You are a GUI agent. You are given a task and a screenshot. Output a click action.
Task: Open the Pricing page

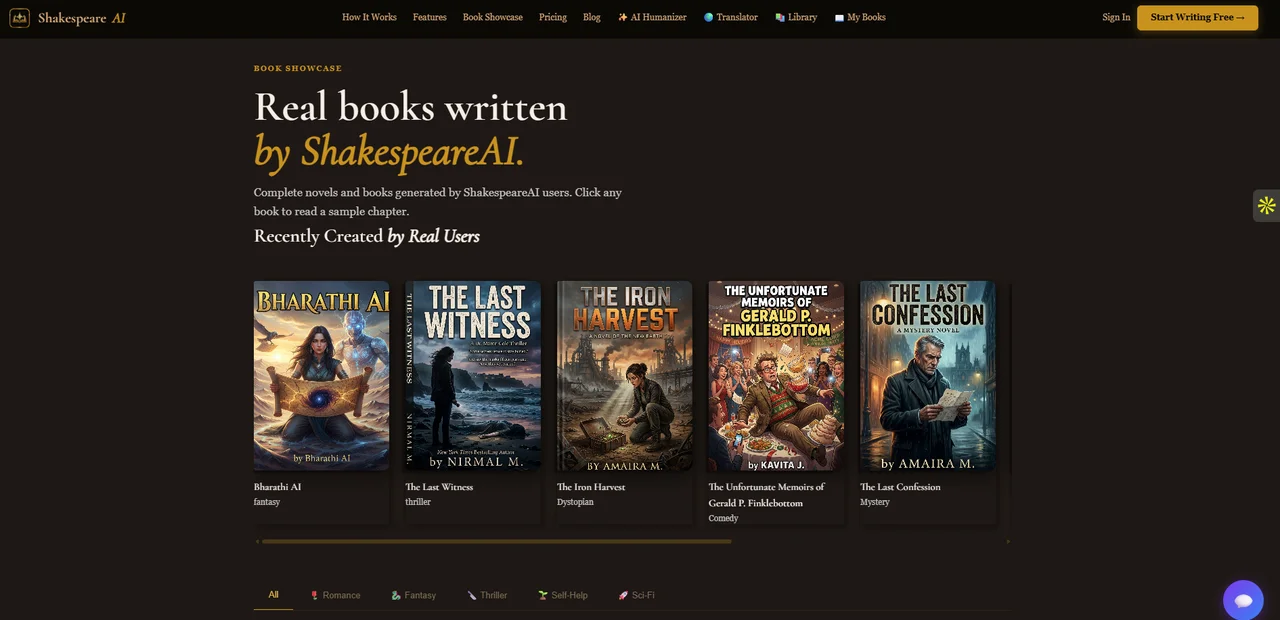(553, 17)
